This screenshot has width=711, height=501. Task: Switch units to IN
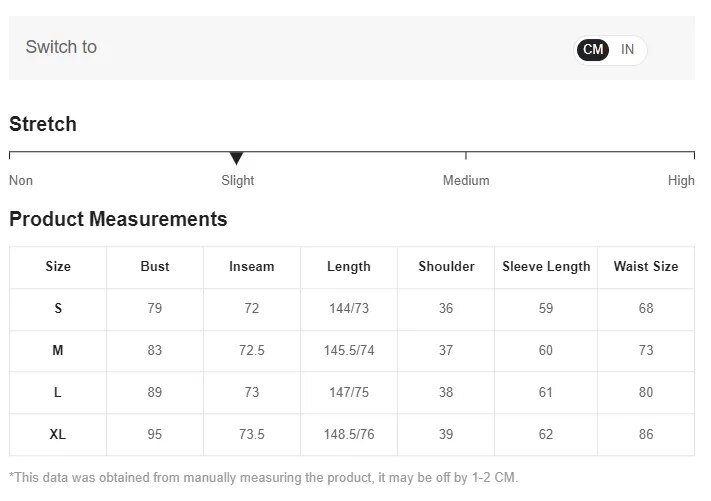point(628,49)
